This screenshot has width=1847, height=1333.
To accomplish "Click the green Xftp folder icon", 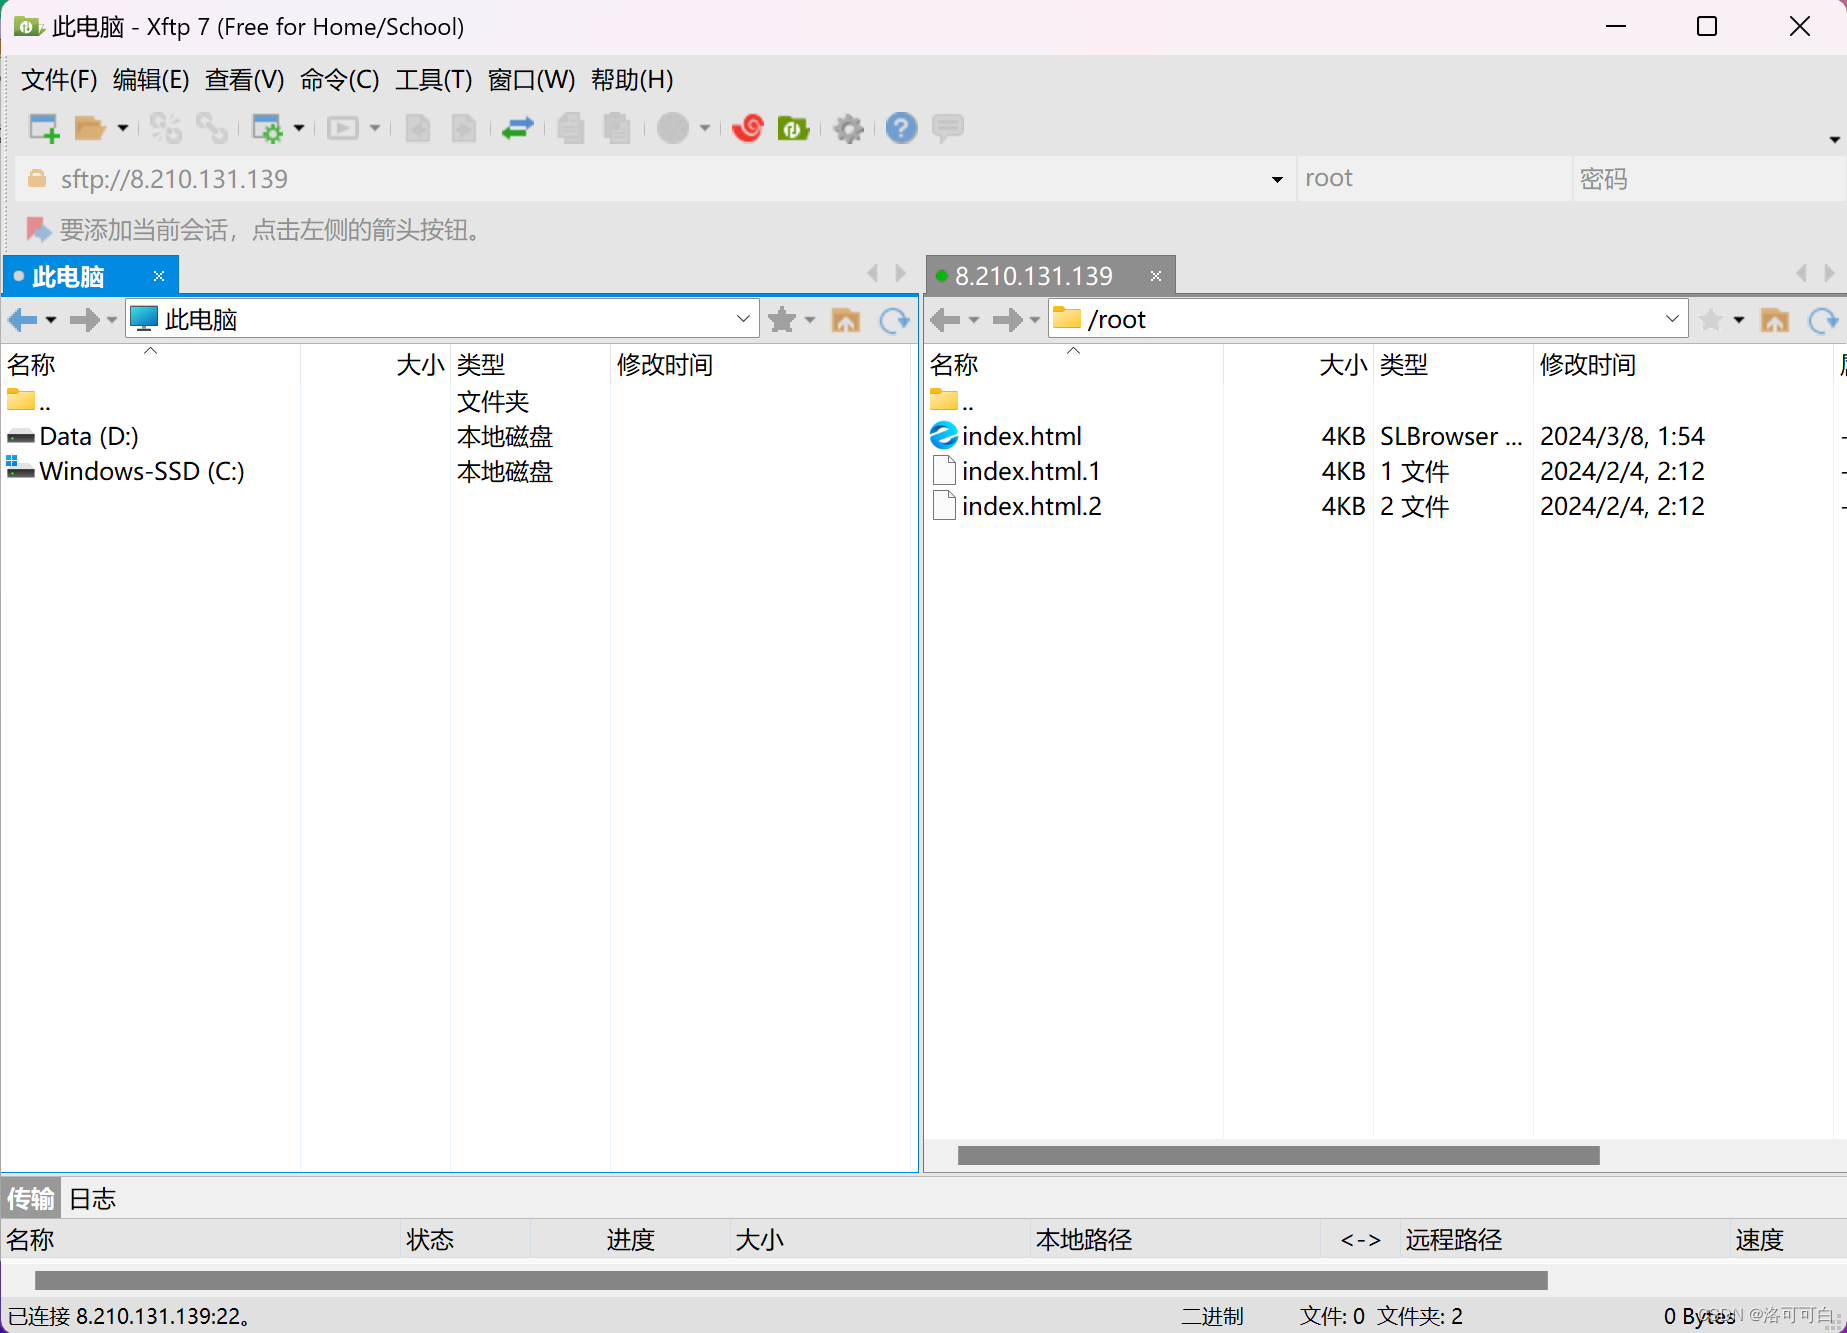I will (794, 128).
